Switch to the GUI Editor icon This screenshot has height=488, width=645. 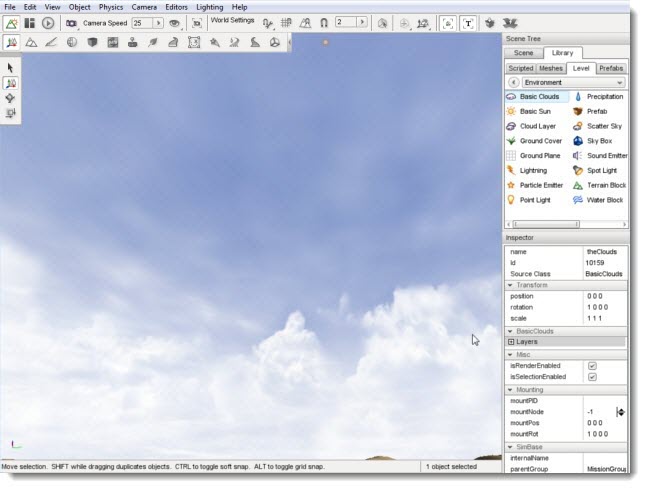pos(30,23)
